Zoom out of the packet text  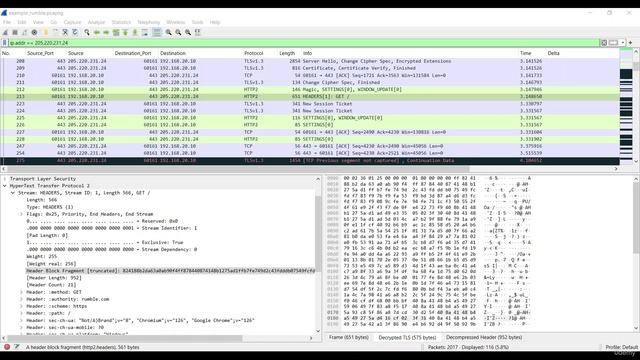pyautogui.click(x=178, y=32)
